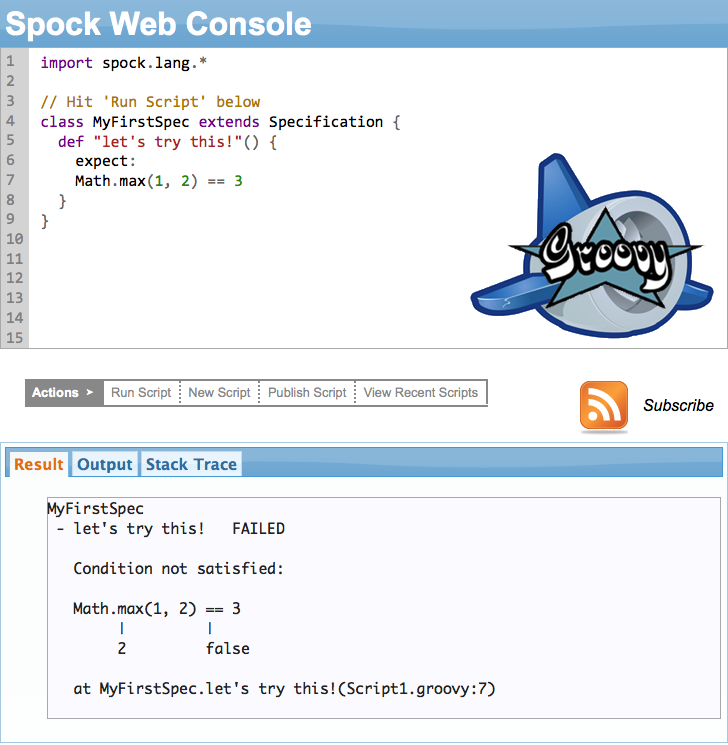Click Publish Script
This screenshot has width=728, height=745.
pyautogui.click(x=307, y=392)
